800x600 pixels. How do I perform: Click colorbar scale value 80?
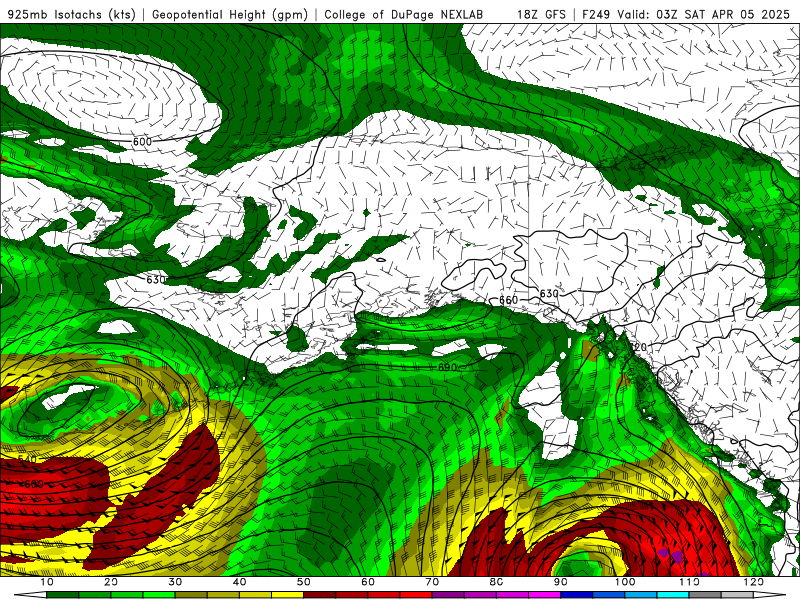click(496, 582)
